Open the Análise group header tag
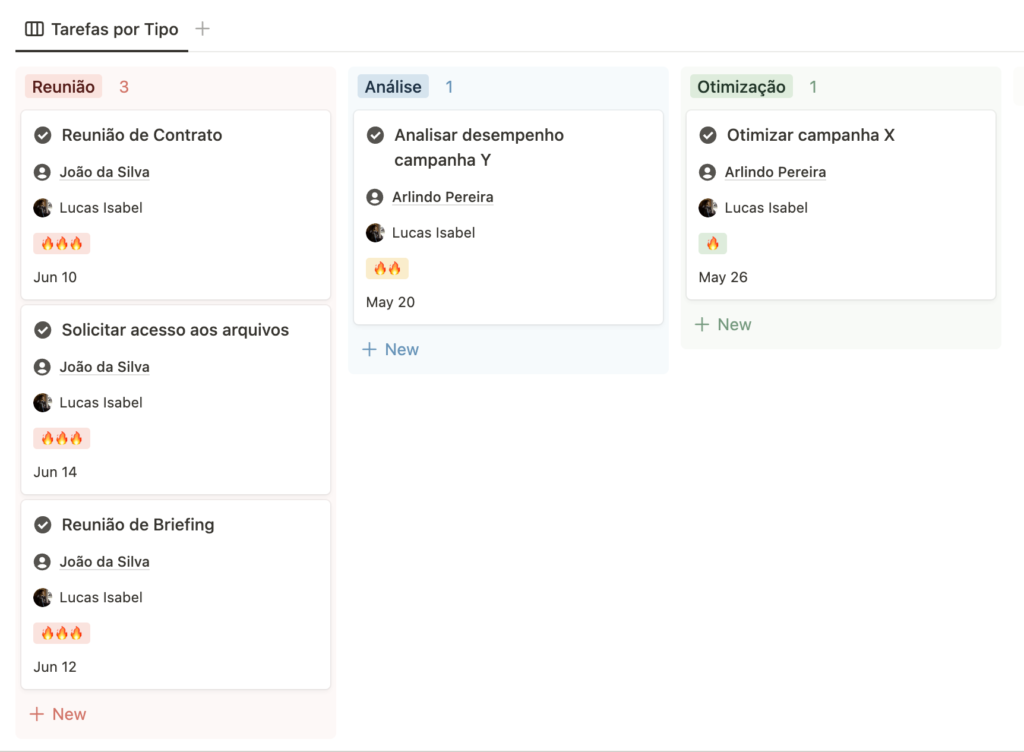 point(393,87)
